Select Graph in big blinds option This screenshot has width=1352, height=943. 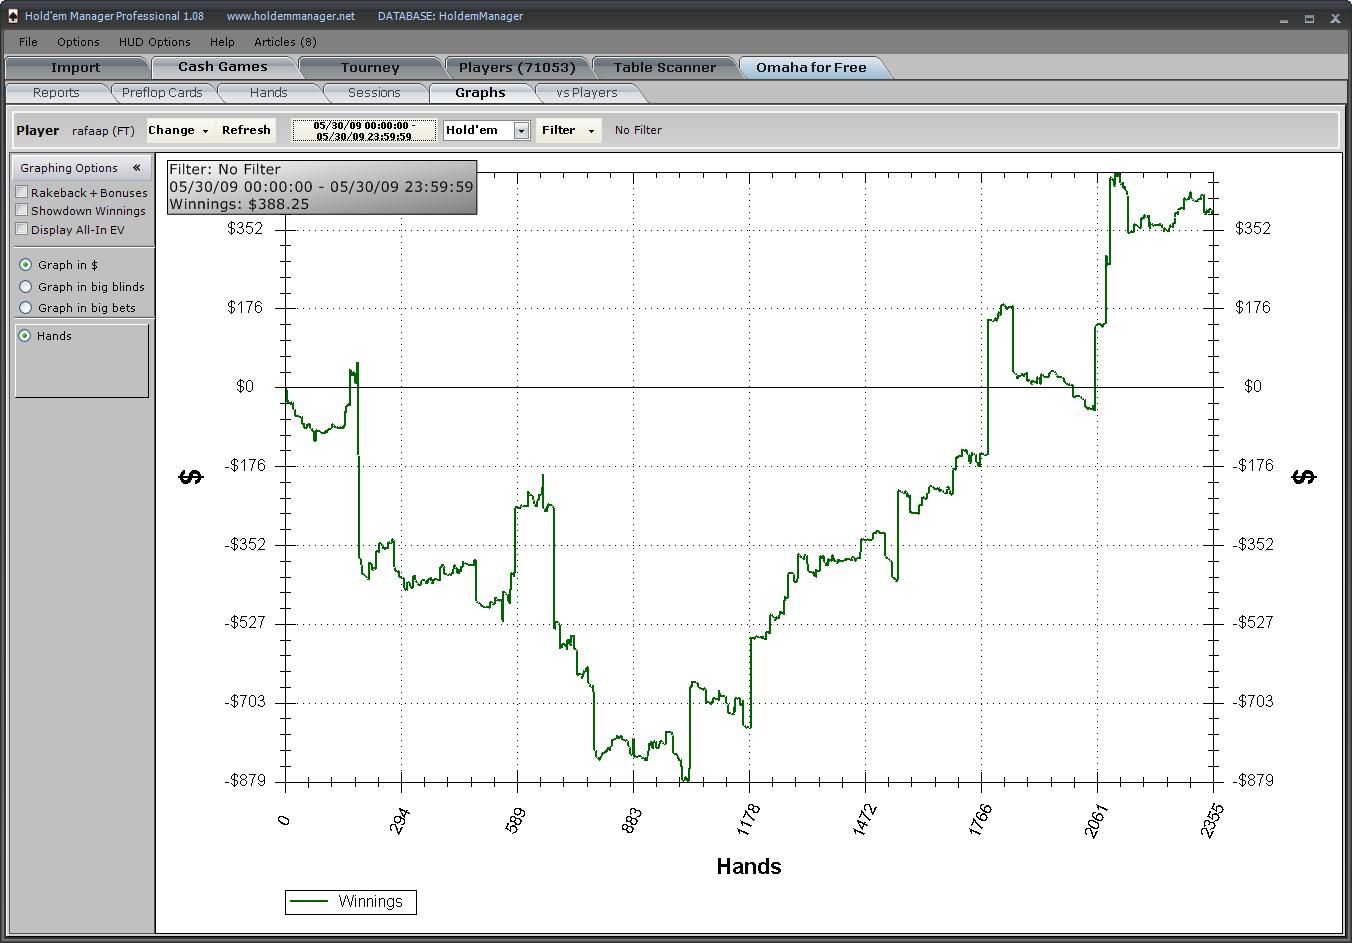[26, 287]
